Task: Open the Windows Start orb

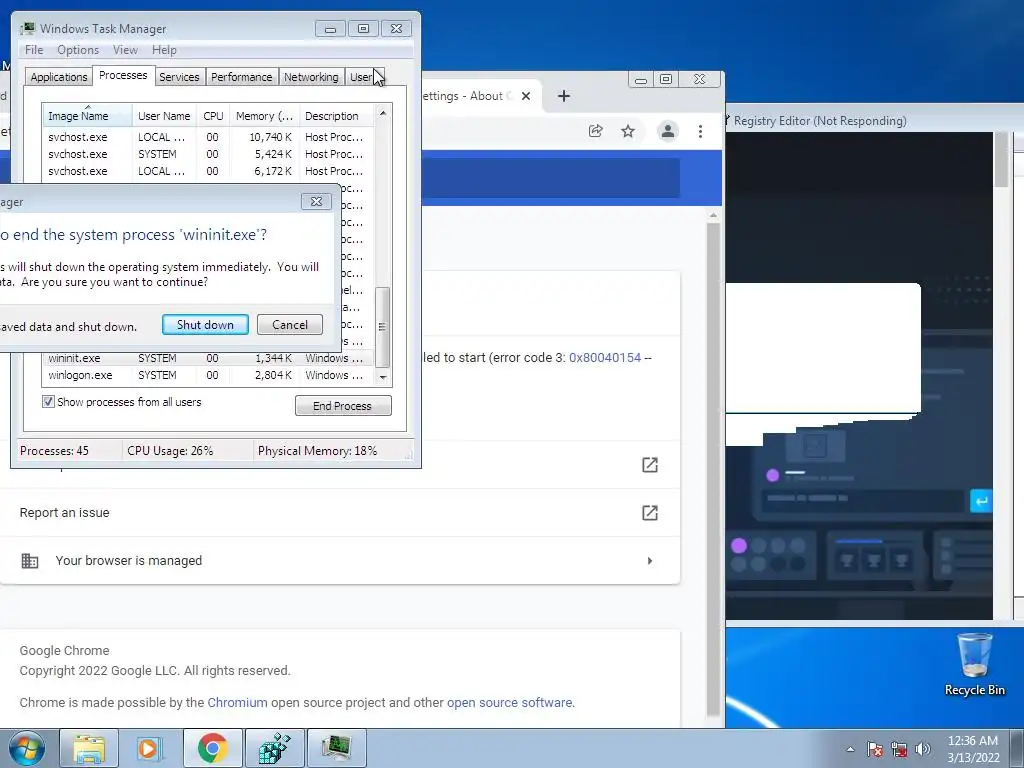Action: tap(26, 748)
